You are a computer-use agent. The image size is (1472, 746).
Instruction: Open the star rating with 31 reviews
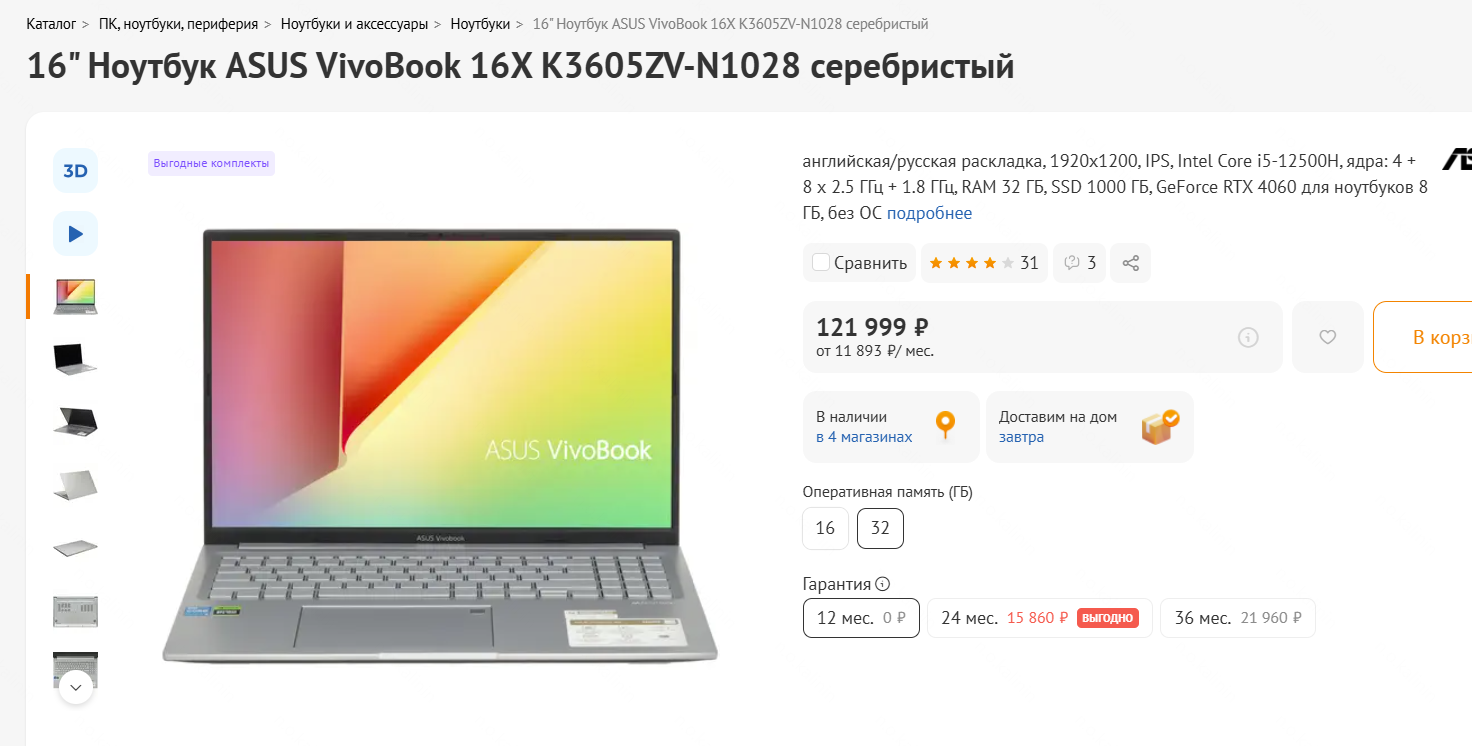(x=984, y=263)
